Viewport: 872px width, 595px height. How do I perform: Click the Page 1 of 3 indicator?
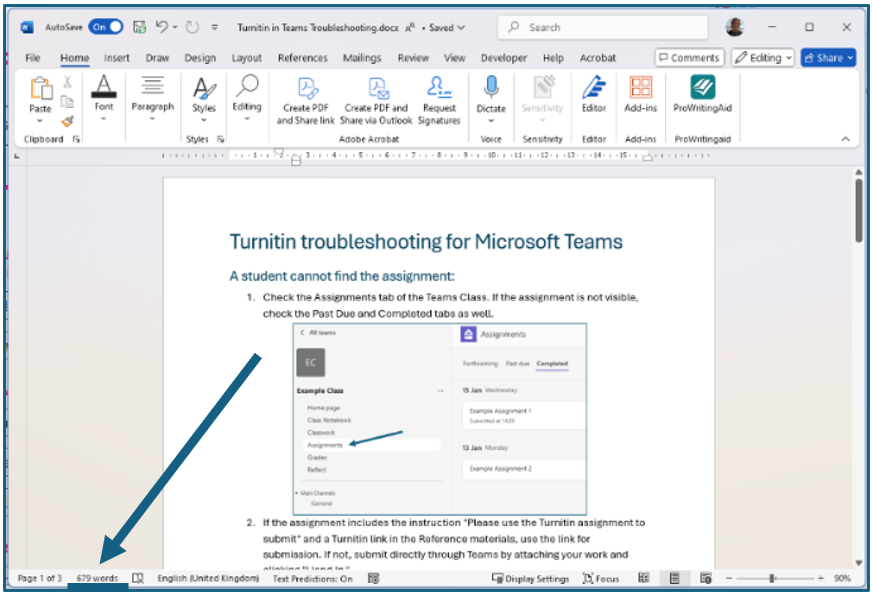(x=39, y=579)
